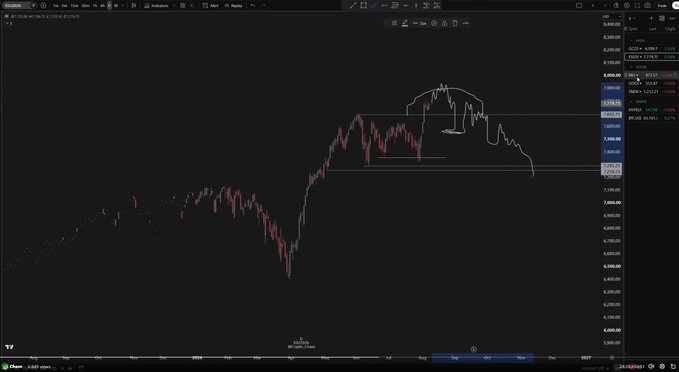Select the arrow drawing tool

click(x=384, y=6)
